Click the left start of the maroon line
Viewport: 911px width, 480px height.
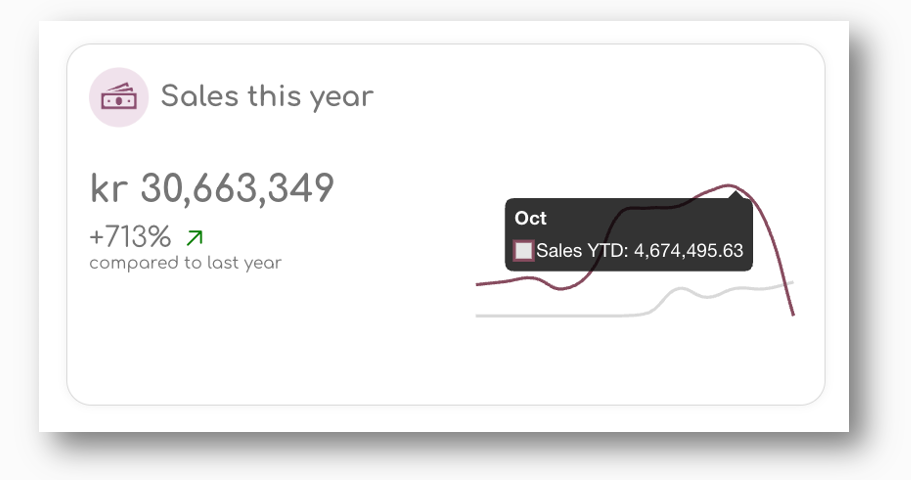point(478,284)
